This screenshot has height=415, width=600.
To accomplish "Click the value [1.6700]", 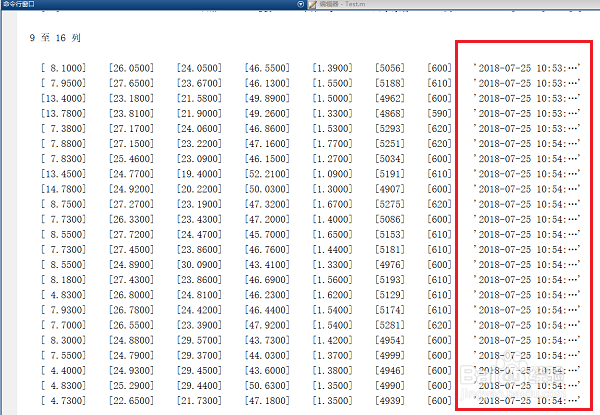I will tap(333, 204).
